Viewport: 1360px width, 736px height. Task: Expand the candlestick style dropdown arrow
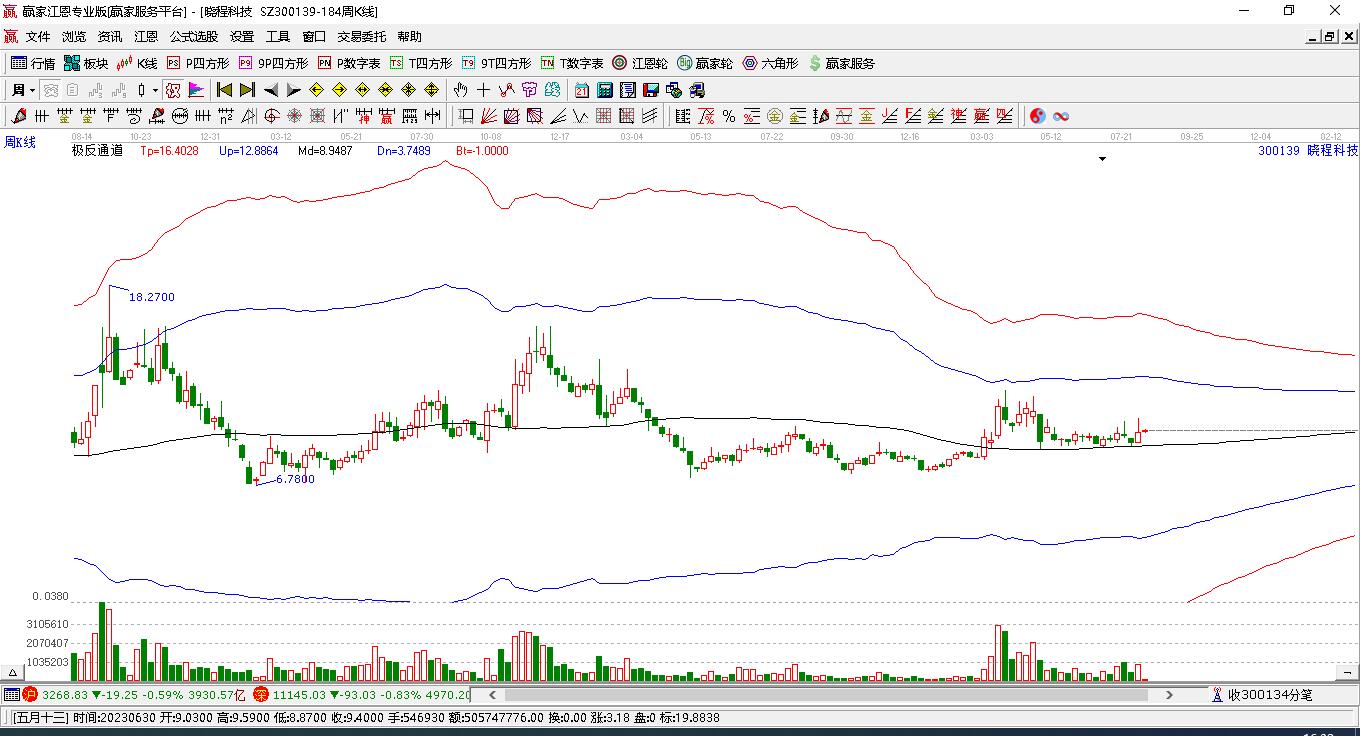point(155,90)
